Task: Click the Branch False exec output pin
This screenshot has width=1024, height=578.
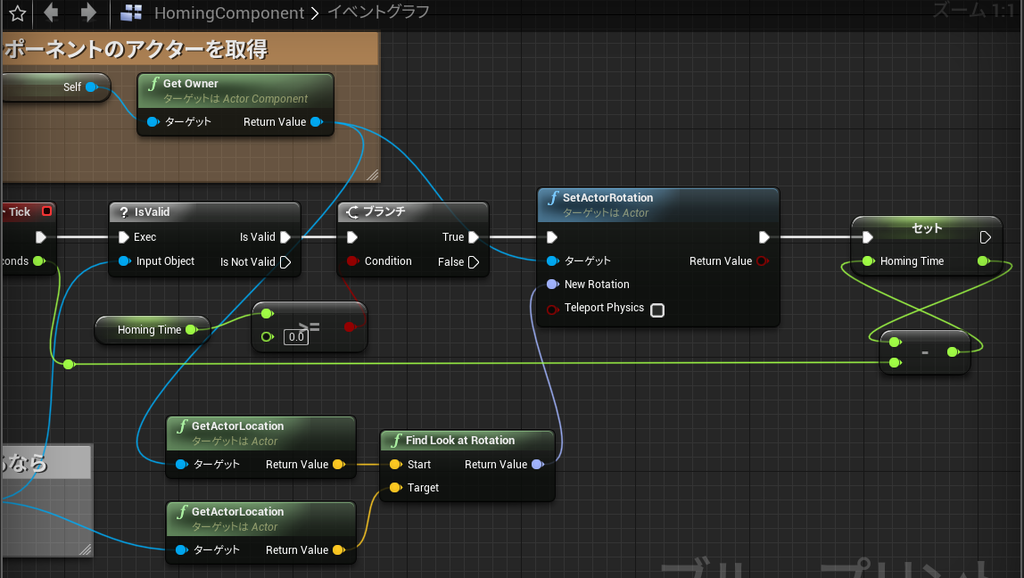Action: pos(473,262)
